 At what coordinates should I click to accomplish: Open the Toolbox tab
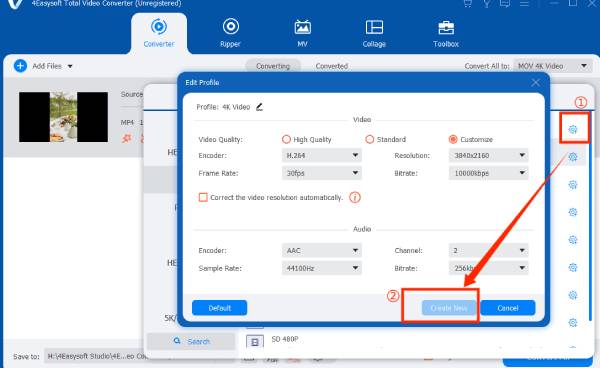tap(446, 34)
